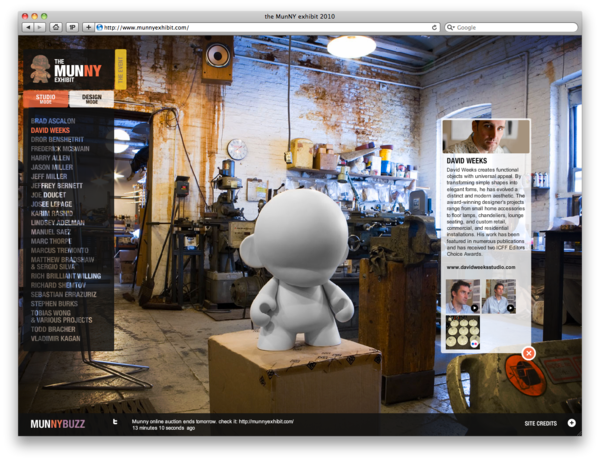Click the David Weeks portrait photo
Screen dimensions: 600x461
click(x=486, y=137)
